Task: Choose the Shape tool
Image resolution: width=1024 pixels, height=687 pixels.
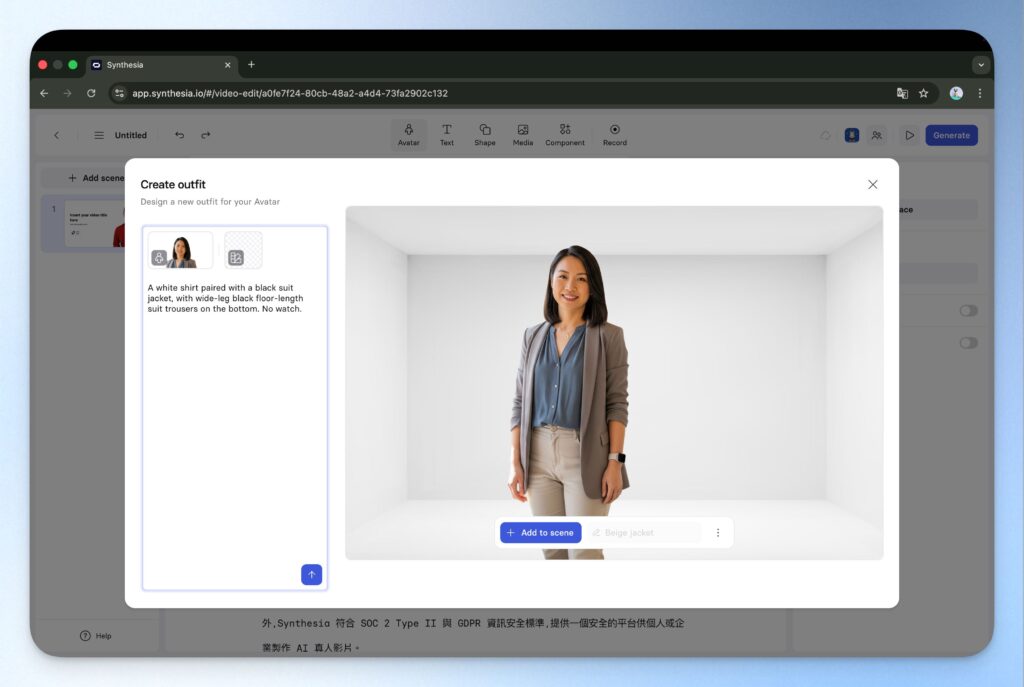Action: [485, 135]
